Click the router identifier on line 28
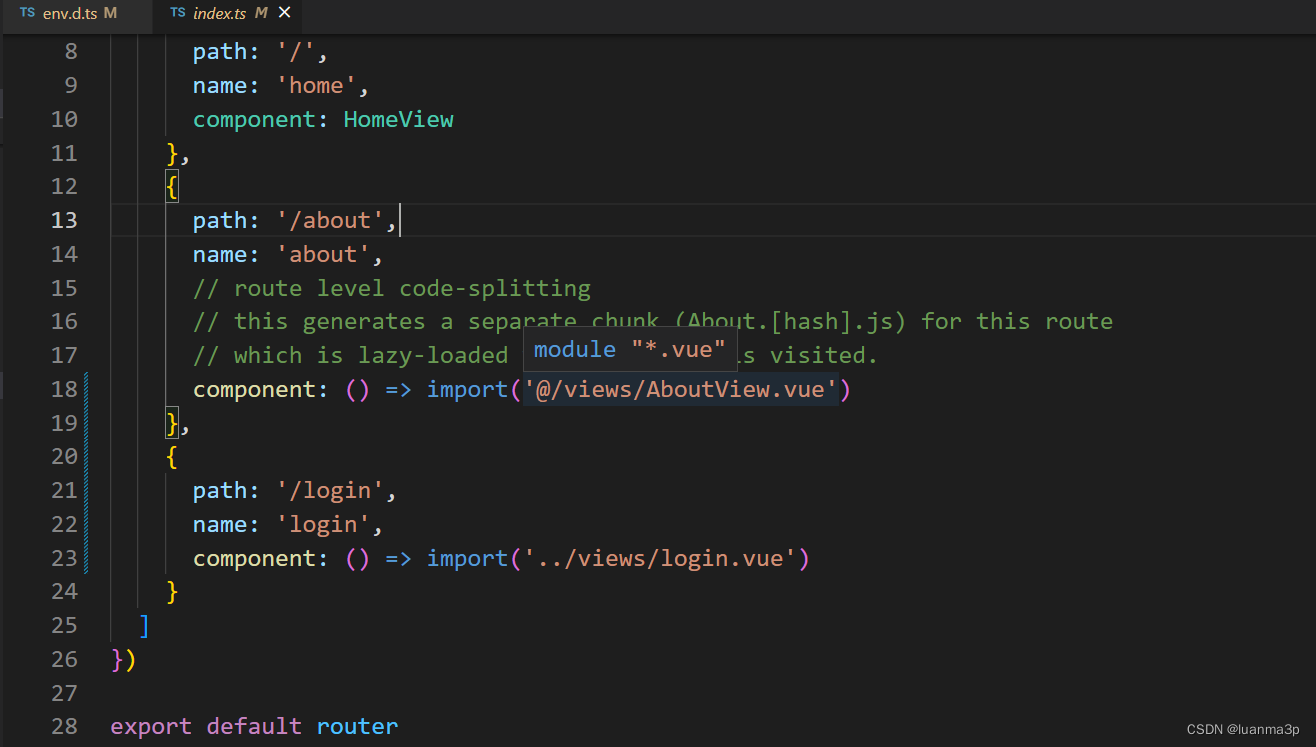Screen dimensions: 1316x747 [x=357, y=726]
